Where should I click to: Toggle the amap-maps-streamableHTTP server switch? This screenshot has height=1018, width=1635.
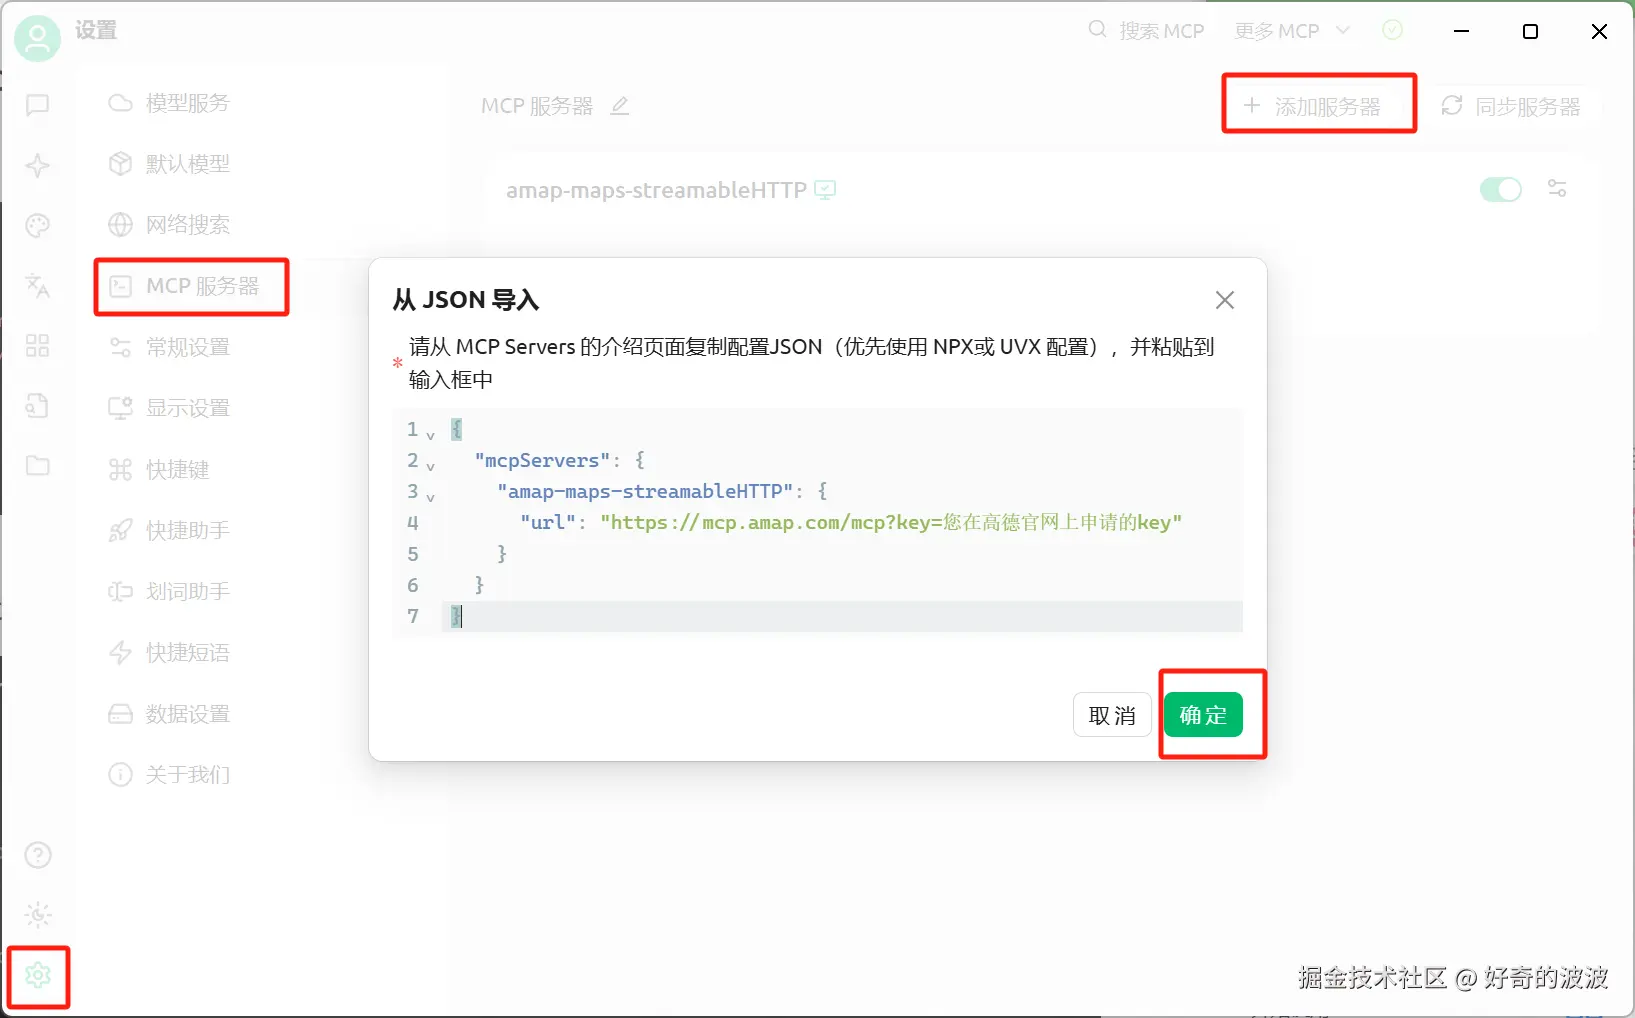point(1501,189)
